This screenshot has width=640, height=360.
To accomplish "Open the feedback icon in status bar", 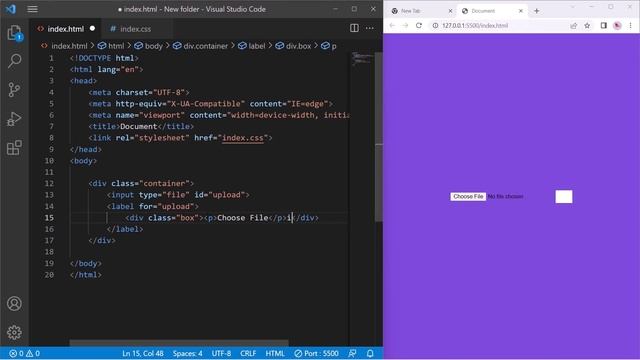I will [x=352, y=353].
